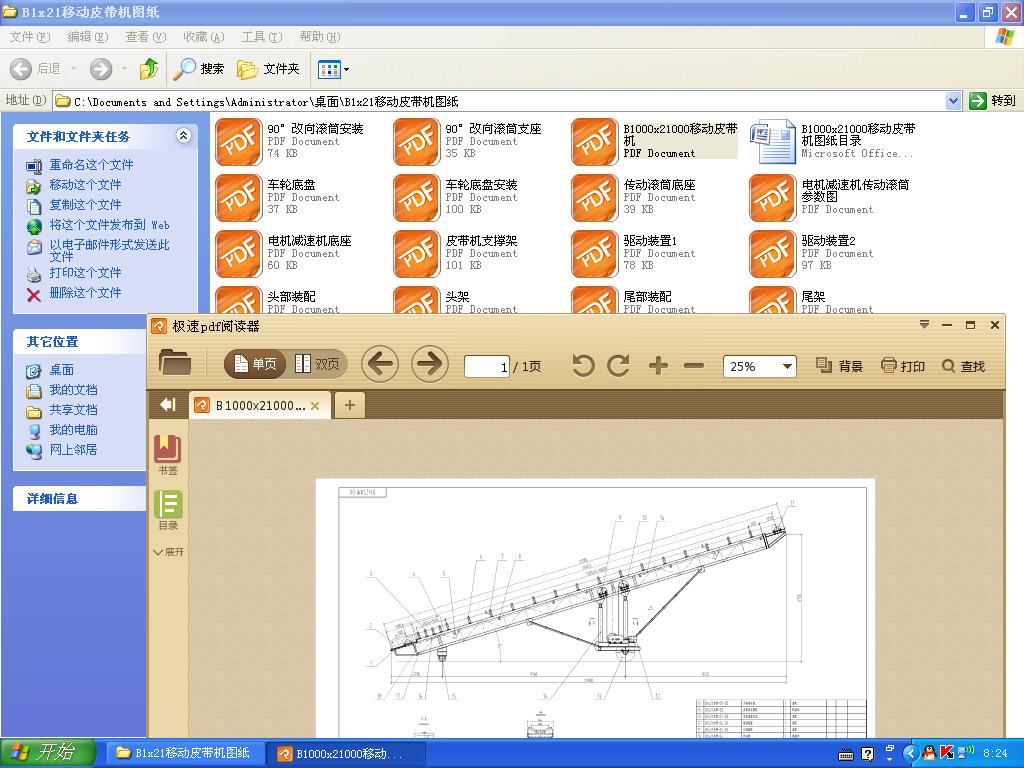Go to next page arrow in PDF reader
Viewport: 1024px width, 768px height.
click(x=430, y=364)
